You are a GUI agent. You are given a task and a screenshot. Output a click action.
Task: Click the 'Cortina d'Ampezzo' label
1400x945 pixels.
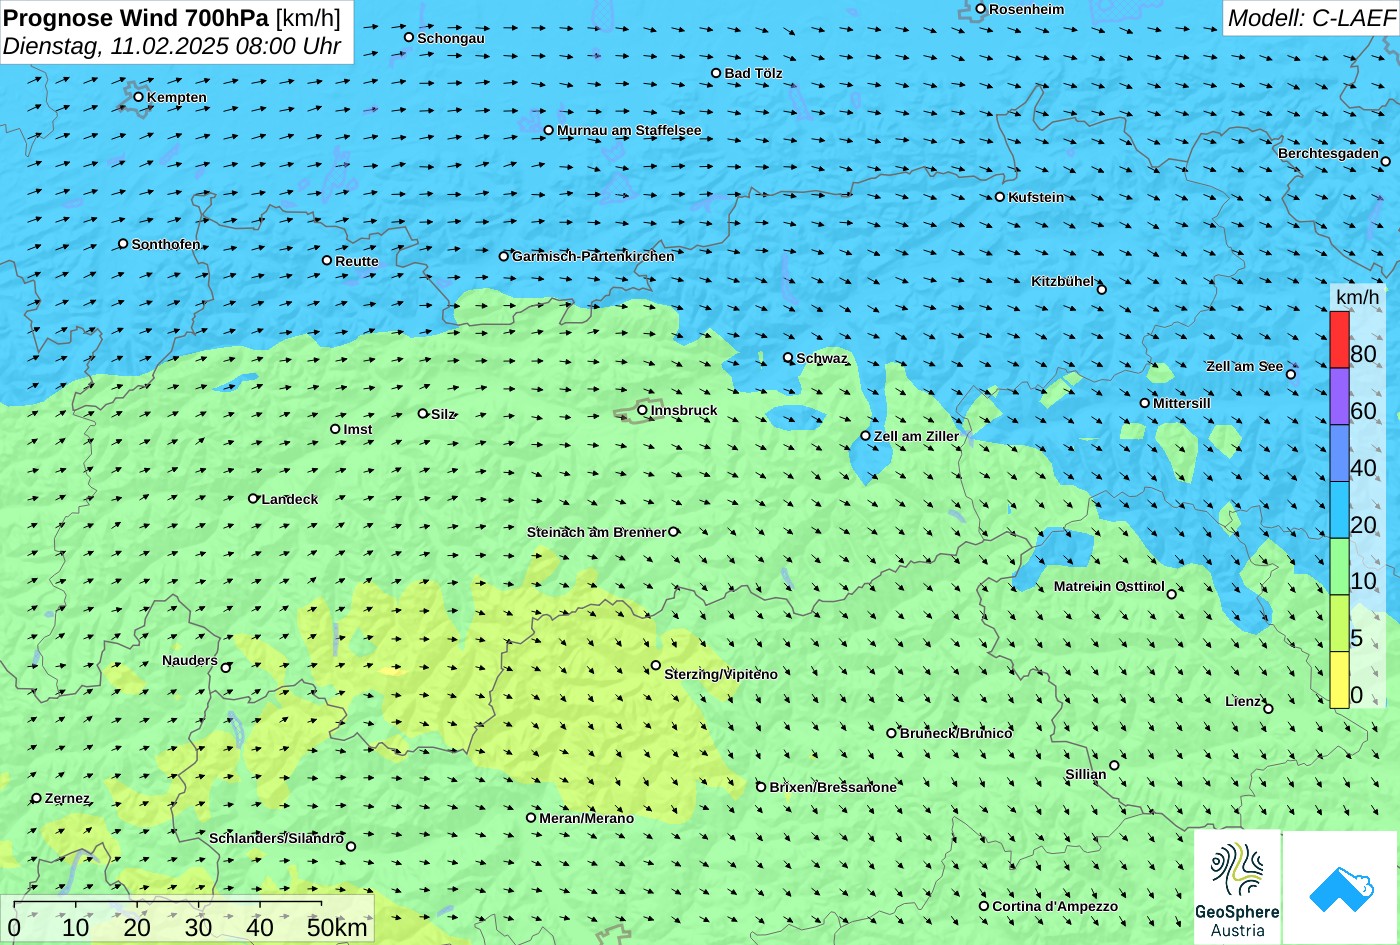(x=1055, y=906)
